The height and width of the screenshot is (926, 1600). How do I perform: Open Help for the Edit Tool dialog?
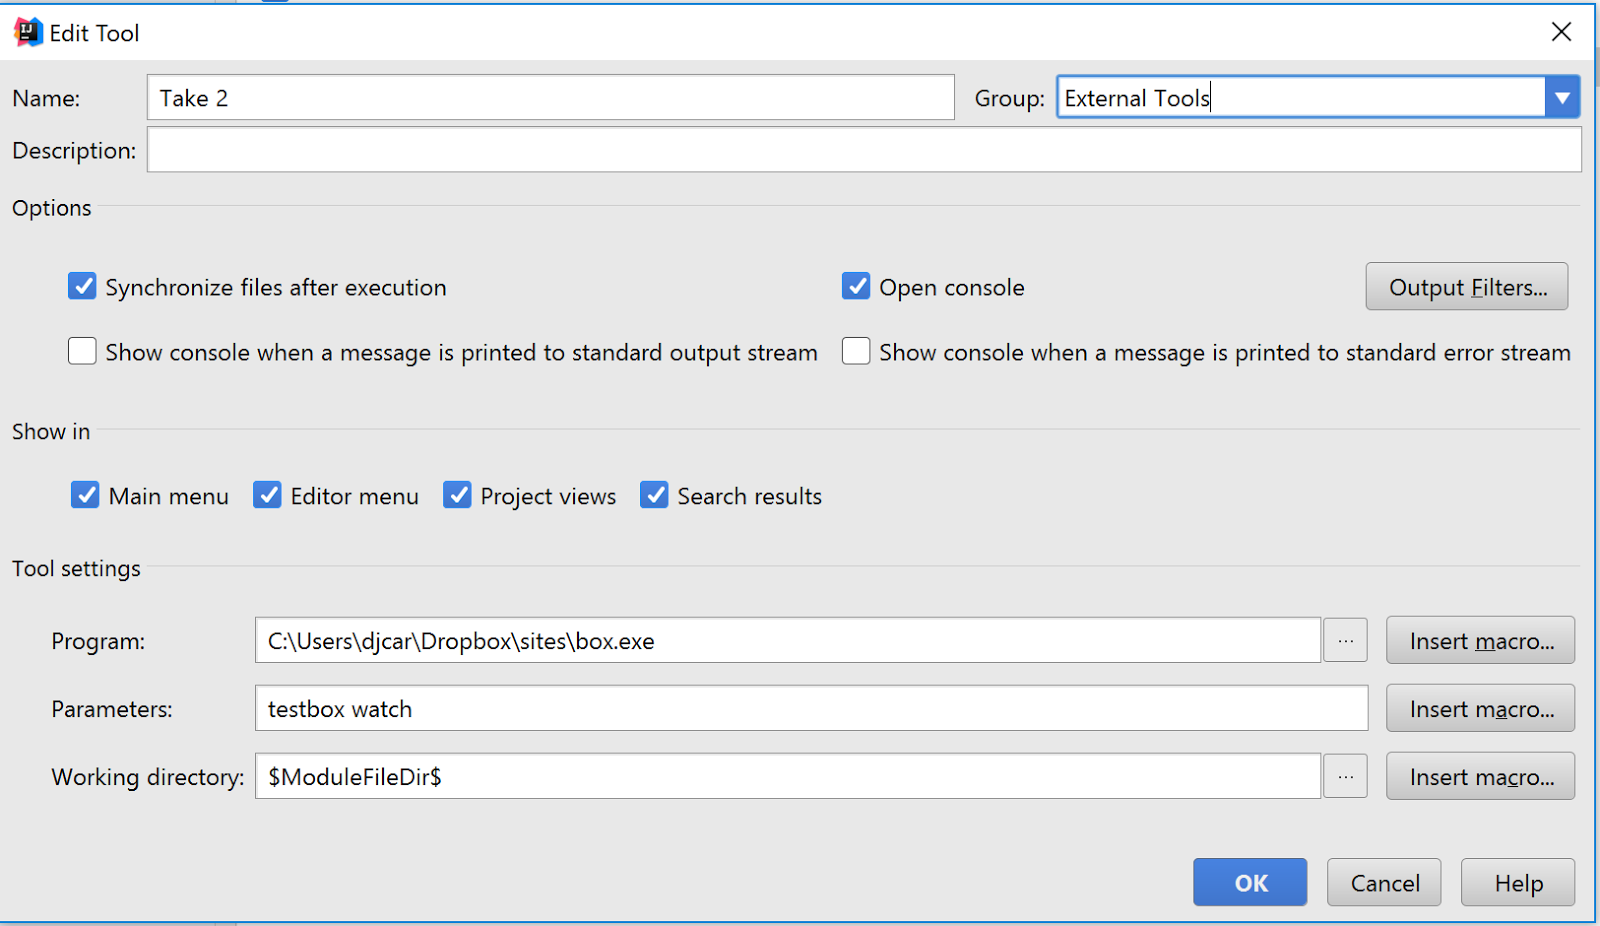(1517, 882)
